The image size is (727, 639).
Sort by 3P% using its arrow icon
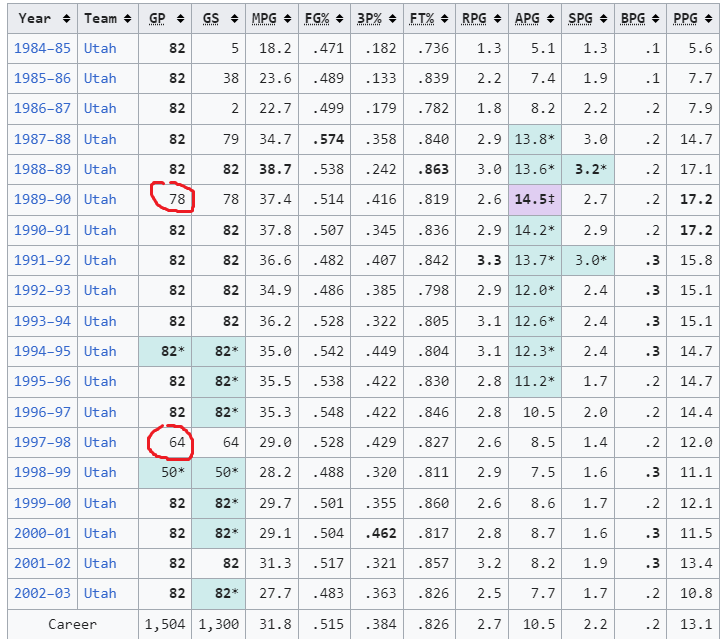393,19
